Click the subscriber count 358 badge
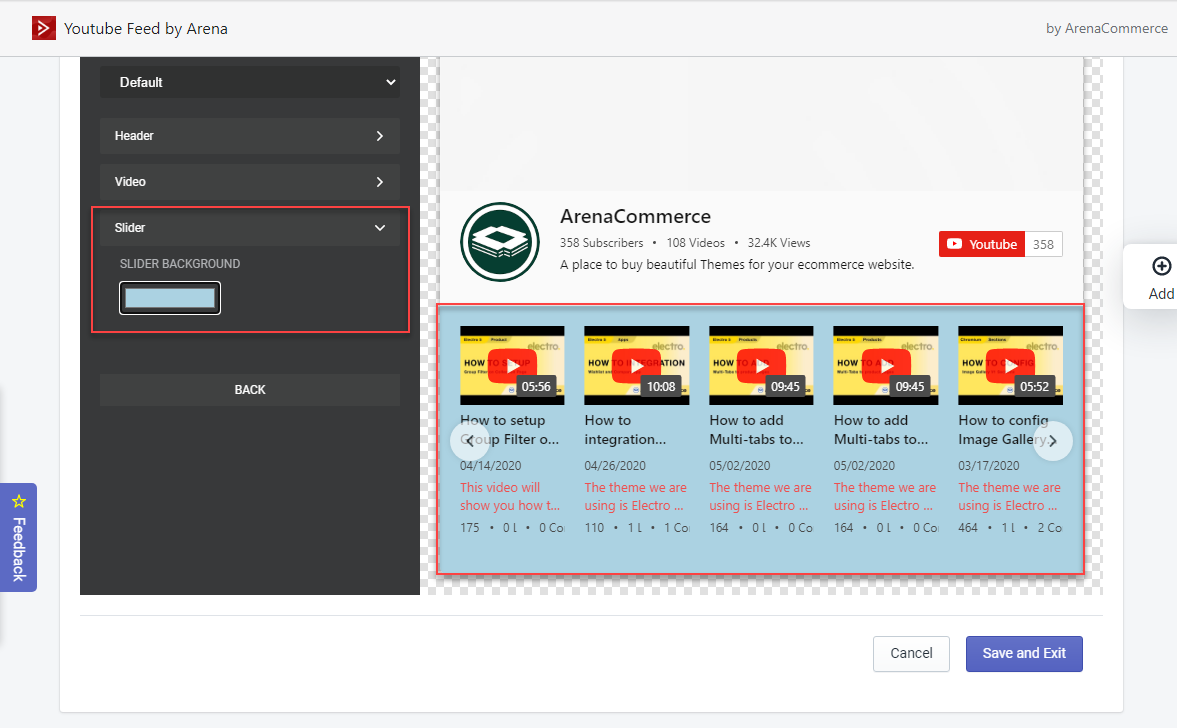1177x728 pixels. click(x=1043, y=244)
